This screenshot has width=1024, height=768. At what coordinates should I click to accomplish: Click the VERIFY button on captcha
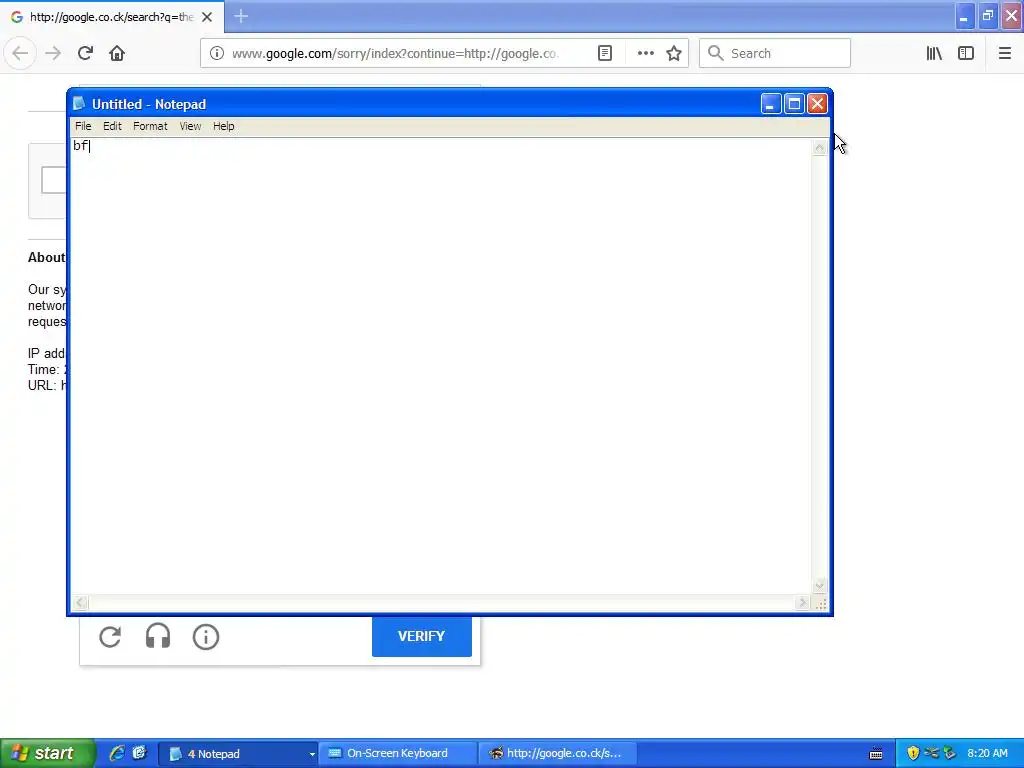coord(422,636)
